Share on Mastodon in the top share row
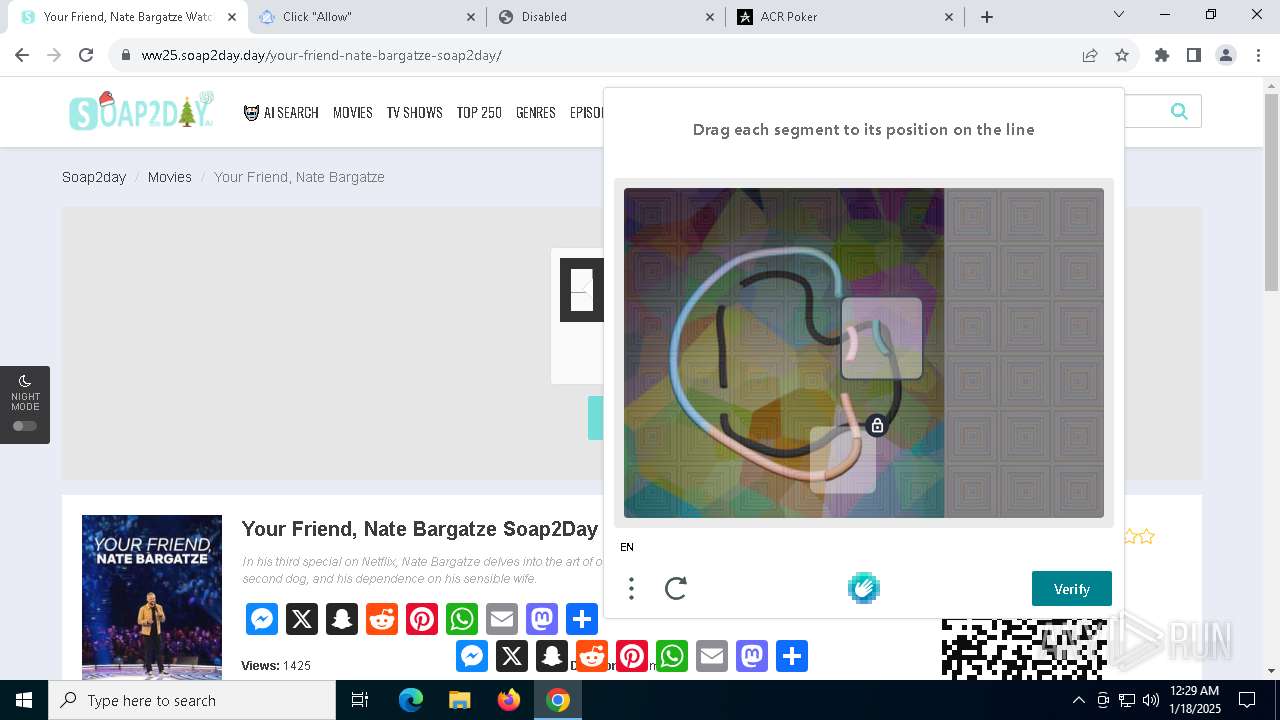 542,619
